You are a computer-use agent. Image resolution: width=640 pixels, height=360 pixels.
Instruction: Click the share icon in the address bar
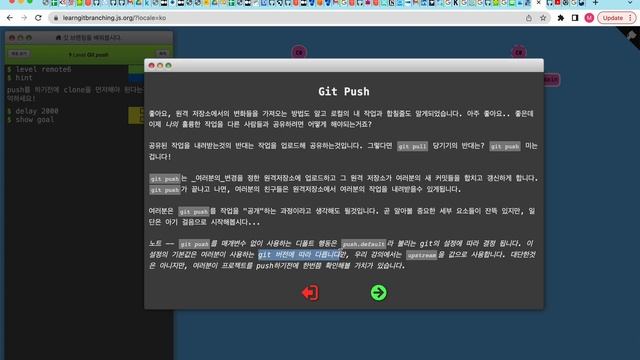click(529, 18)
